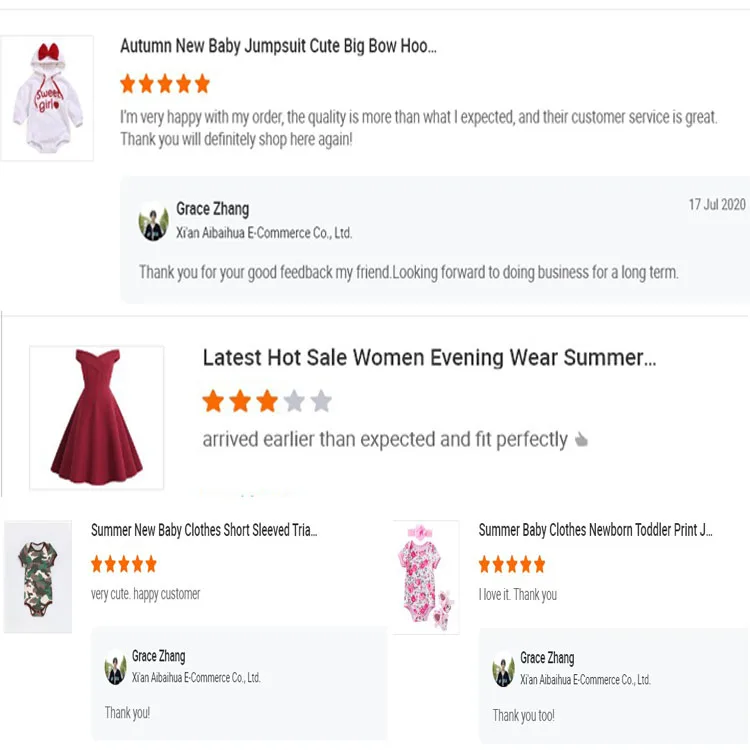Click the five-star rating under the Autumn Baby Jumpsuit title

point(165,83)
